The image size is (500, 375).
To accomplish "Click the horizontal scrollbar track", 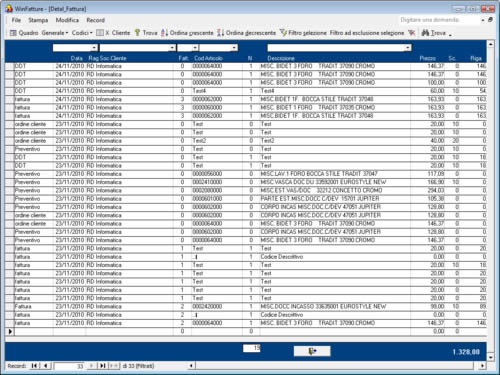I will tap(334, 366).
